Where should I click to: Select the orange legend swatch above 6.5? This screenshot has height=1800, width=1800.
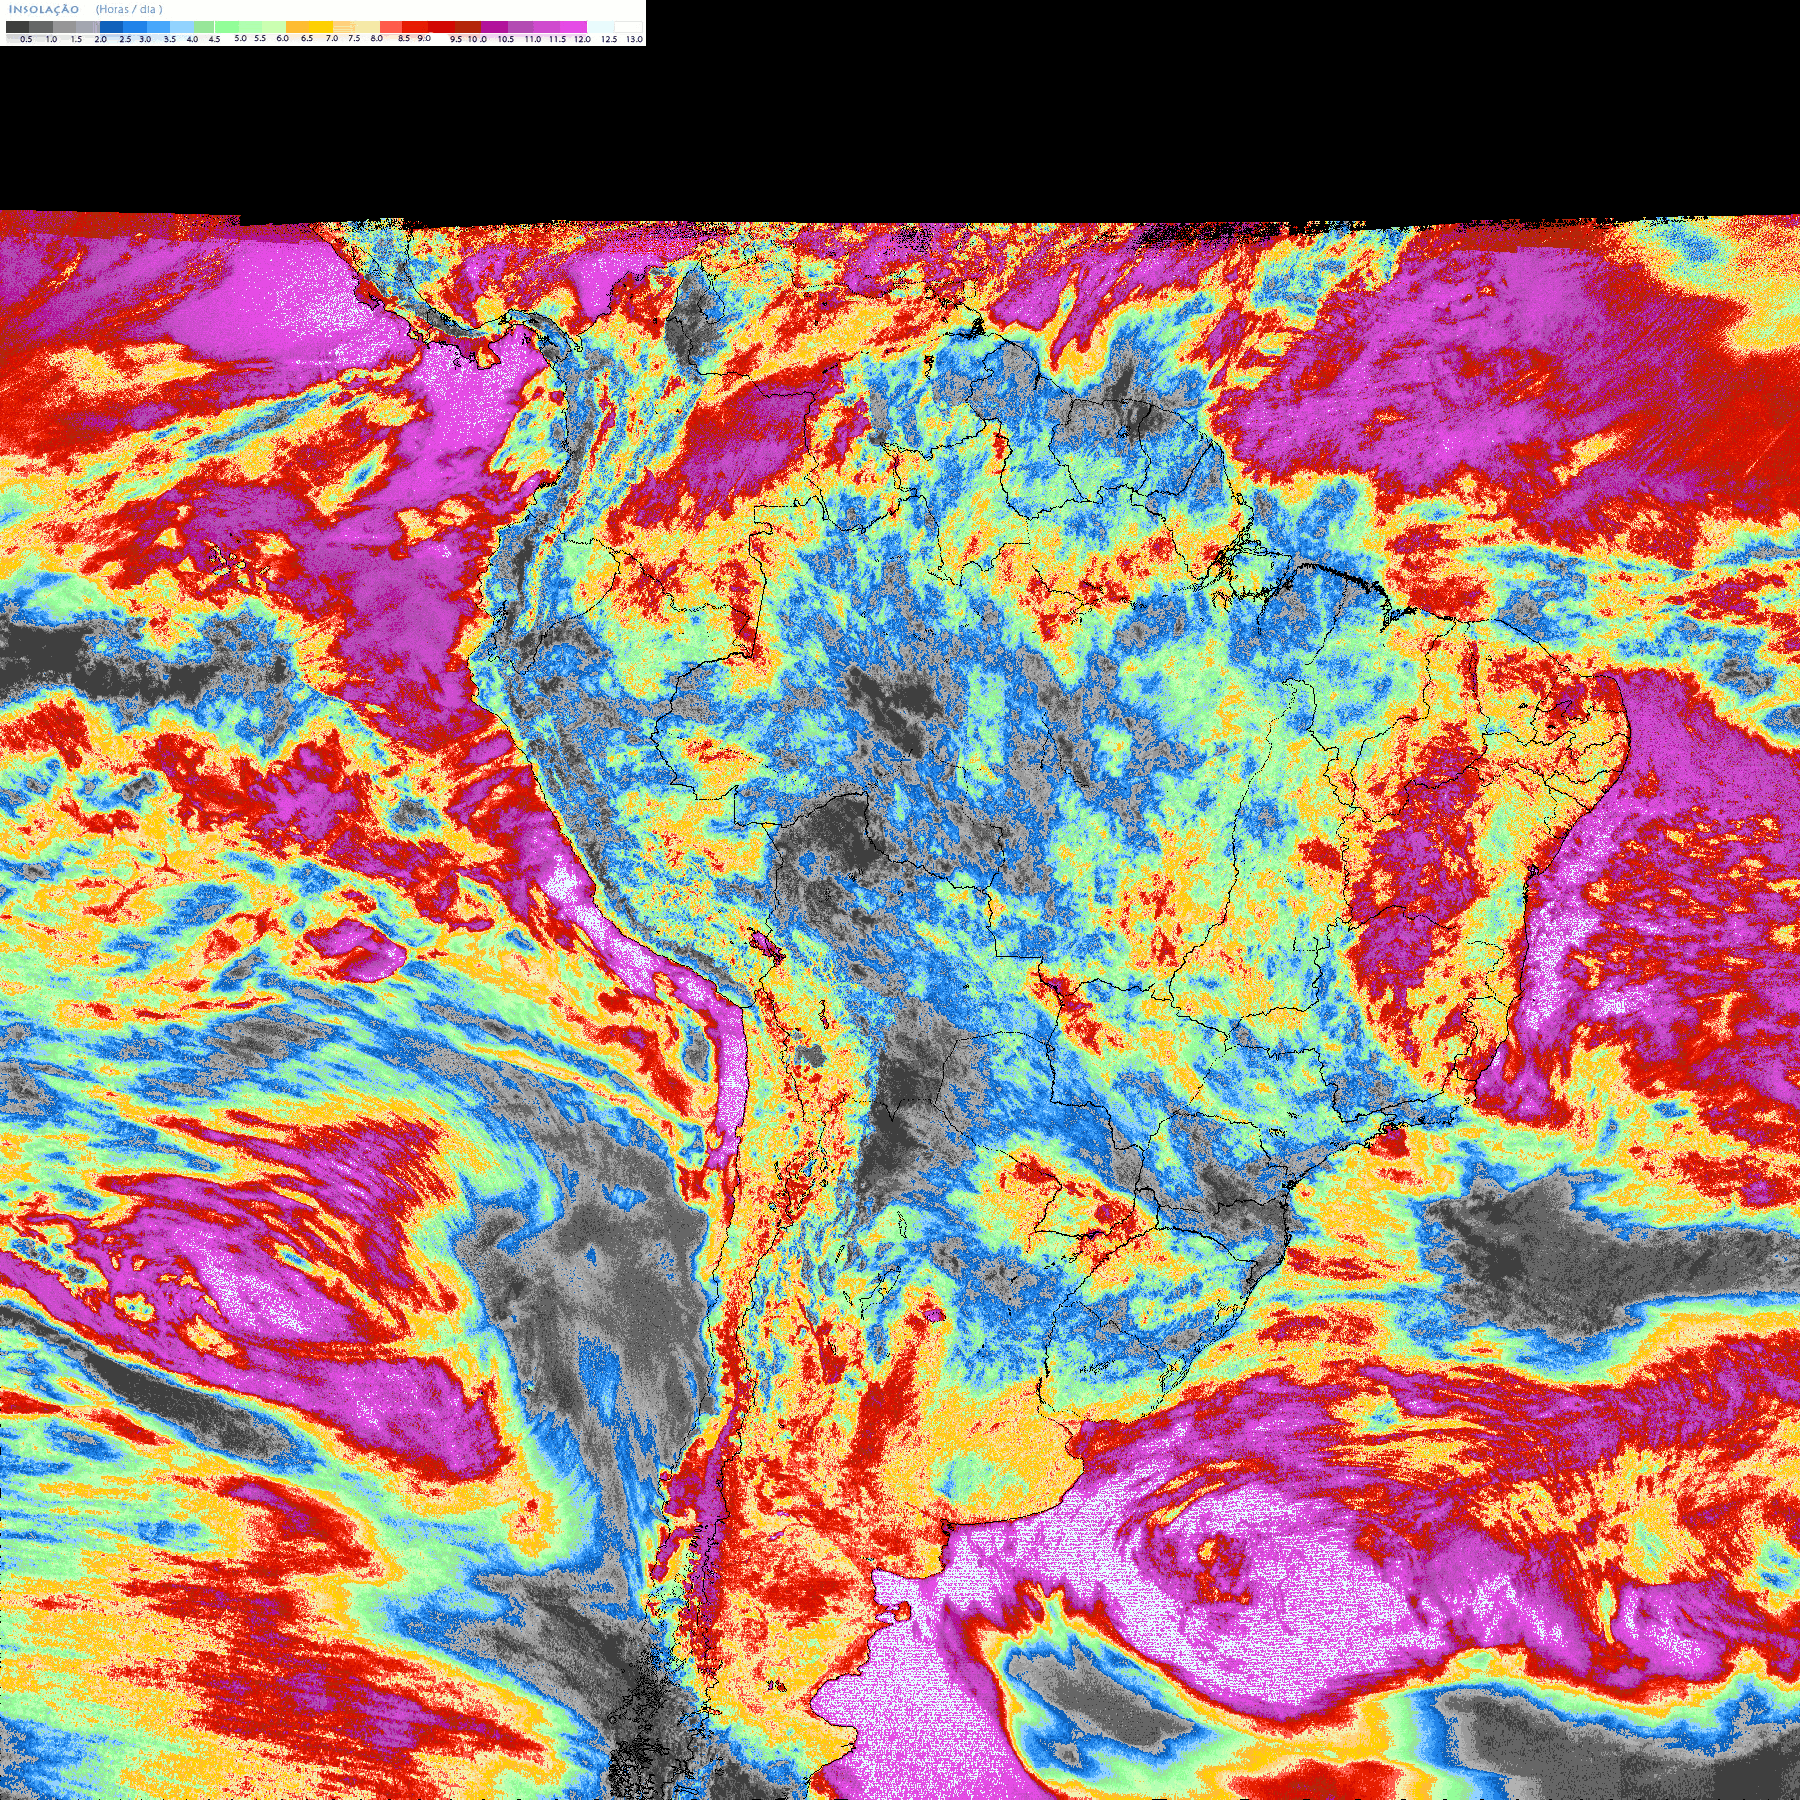click(x=297, y=27)
